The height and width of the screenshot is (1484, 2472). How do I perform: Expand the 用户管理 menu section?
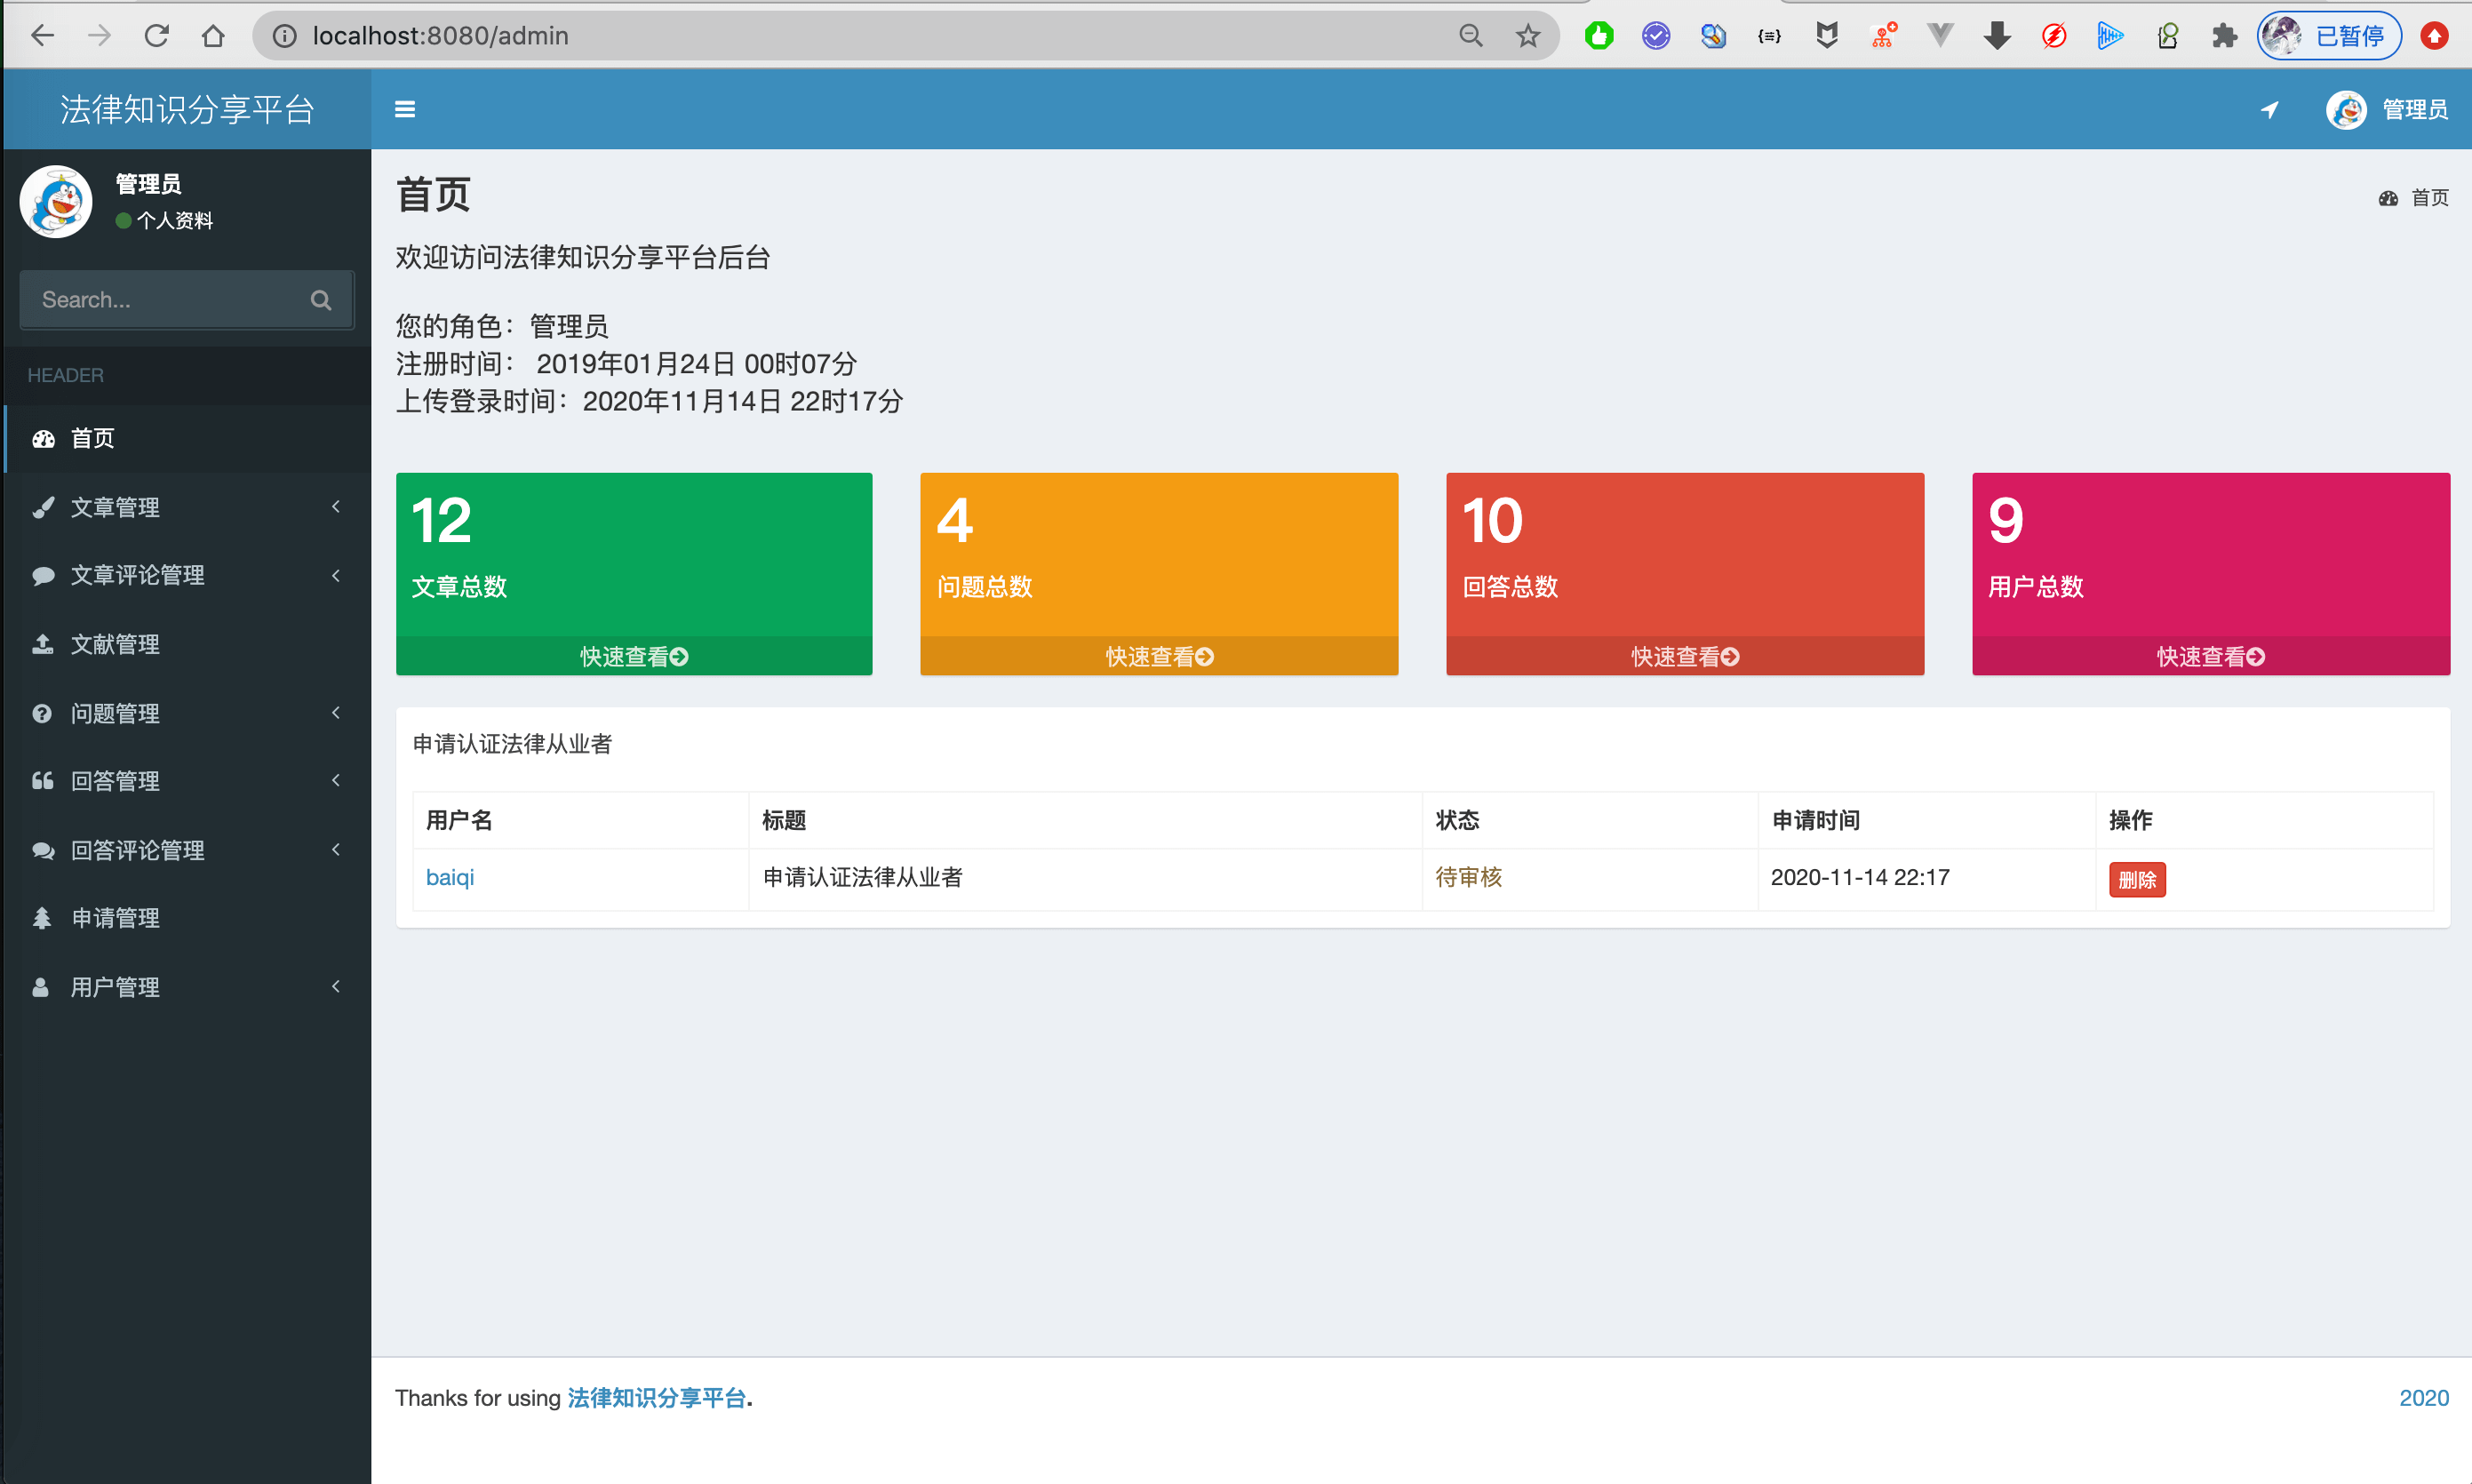115,987
